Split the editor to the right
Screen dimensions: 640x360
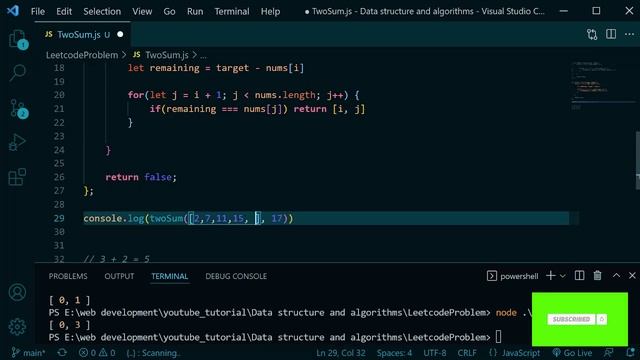click(611, 34)
